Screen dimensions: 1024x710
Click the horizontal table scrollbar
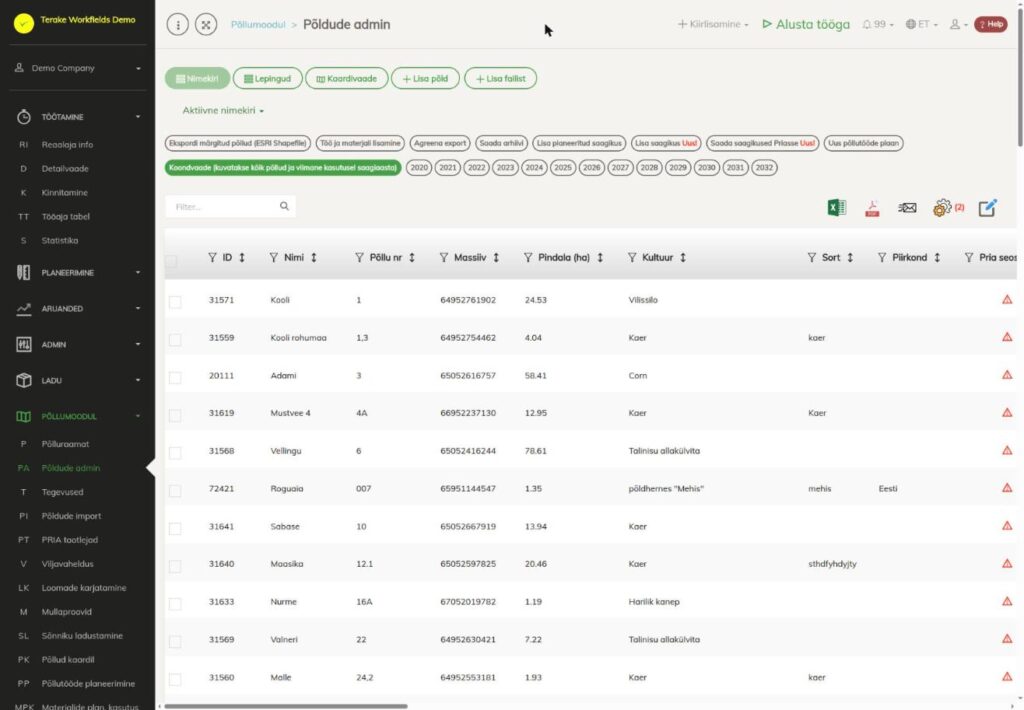click(x=286, y=706)
